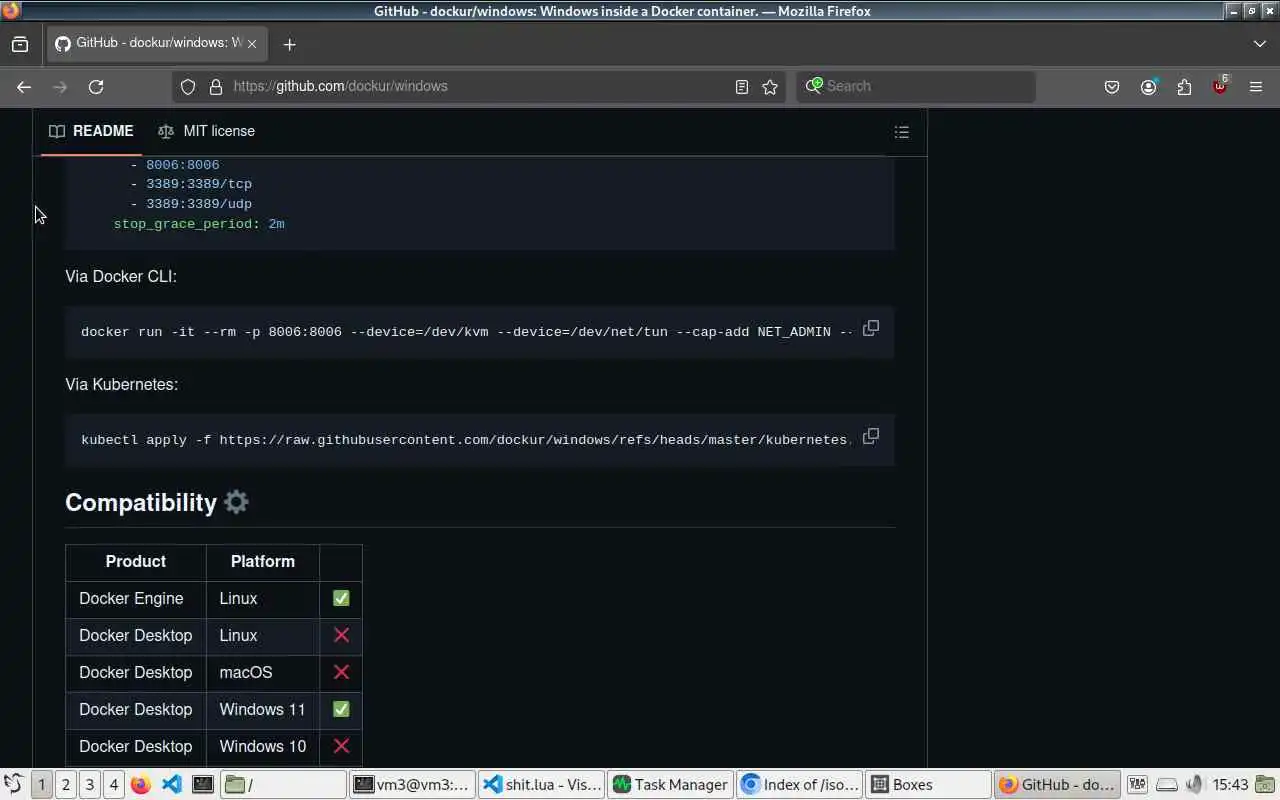Click the red cross in Windows 10 row
1280x800 pixels.
point(341,746)
